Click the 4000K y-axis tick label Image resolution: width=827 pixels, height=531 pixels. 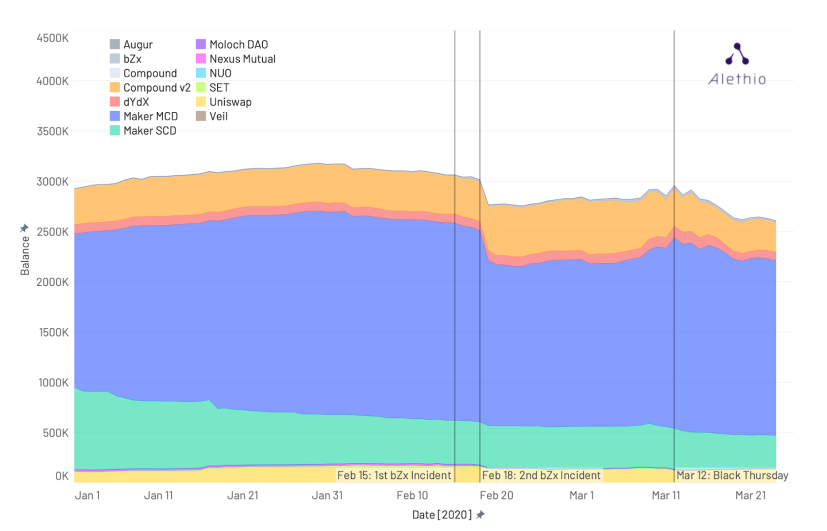[x=53, y=81]
